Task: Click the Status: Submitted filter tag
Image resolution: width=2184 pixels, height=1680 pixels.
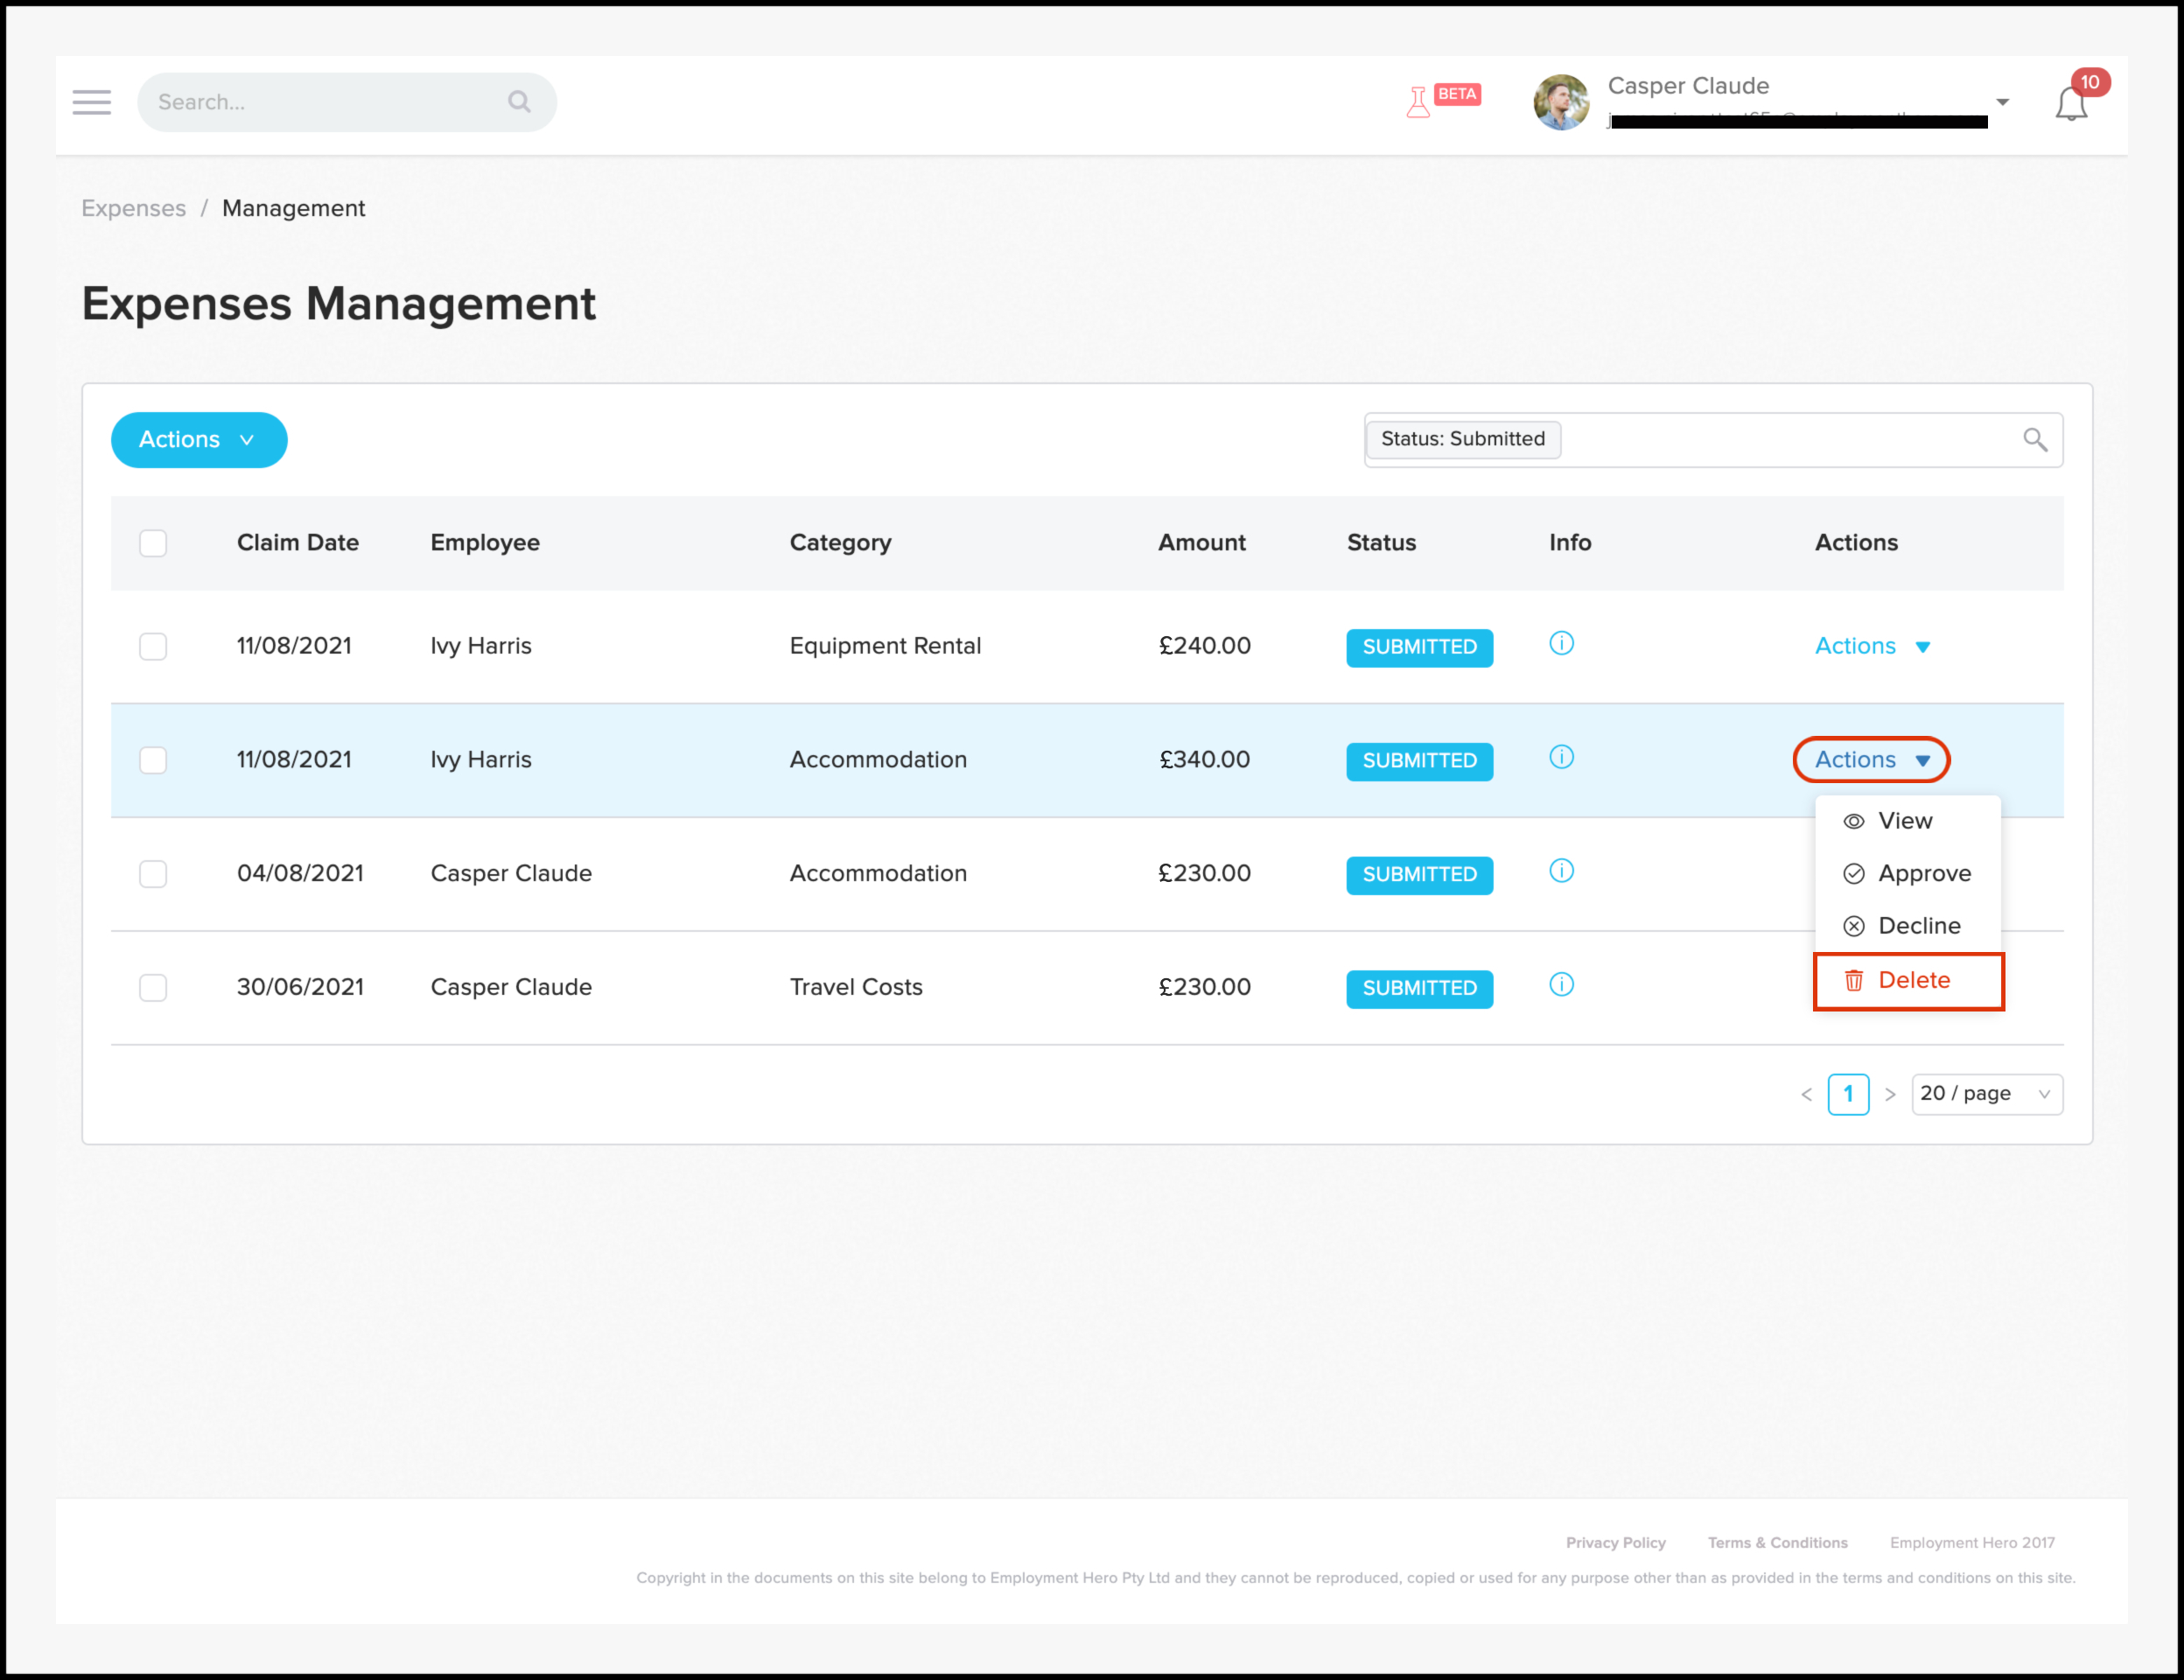Action: pos(1462,439)
